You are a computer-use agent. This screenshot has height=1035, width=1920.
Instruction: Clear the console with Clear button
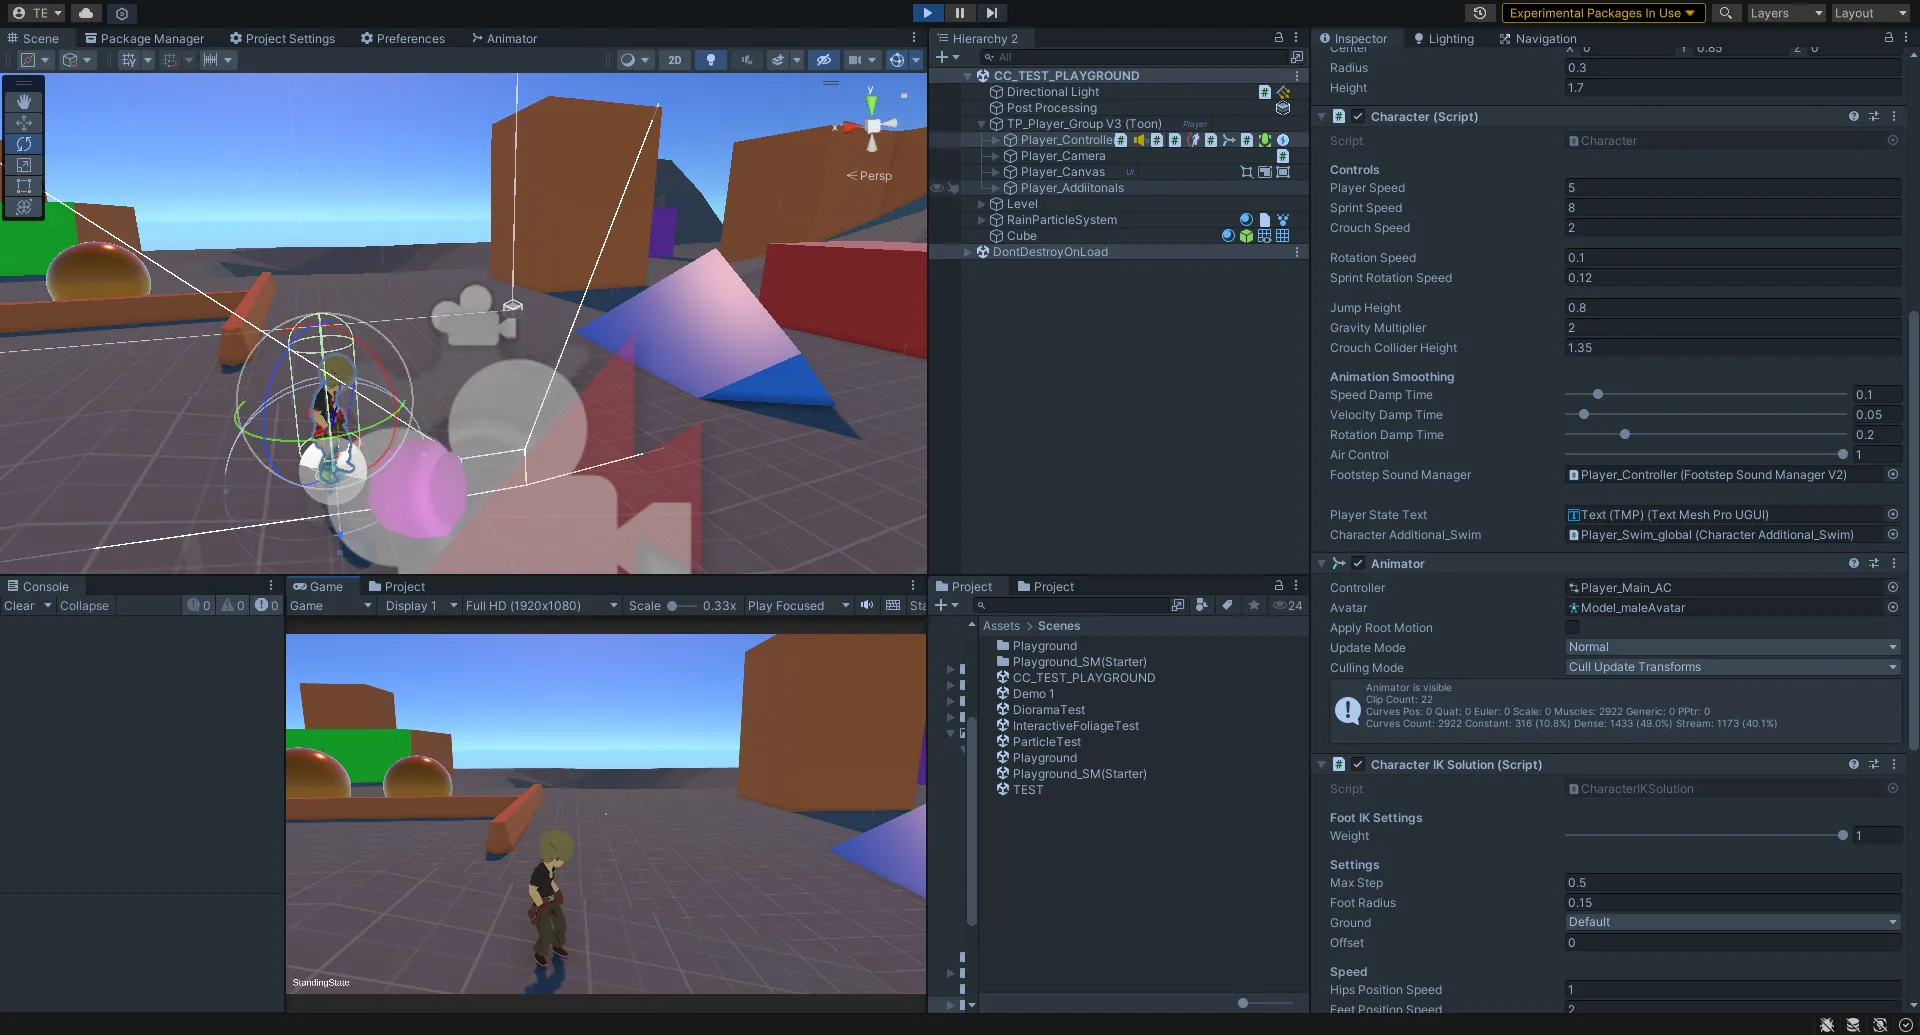point(19,606)
